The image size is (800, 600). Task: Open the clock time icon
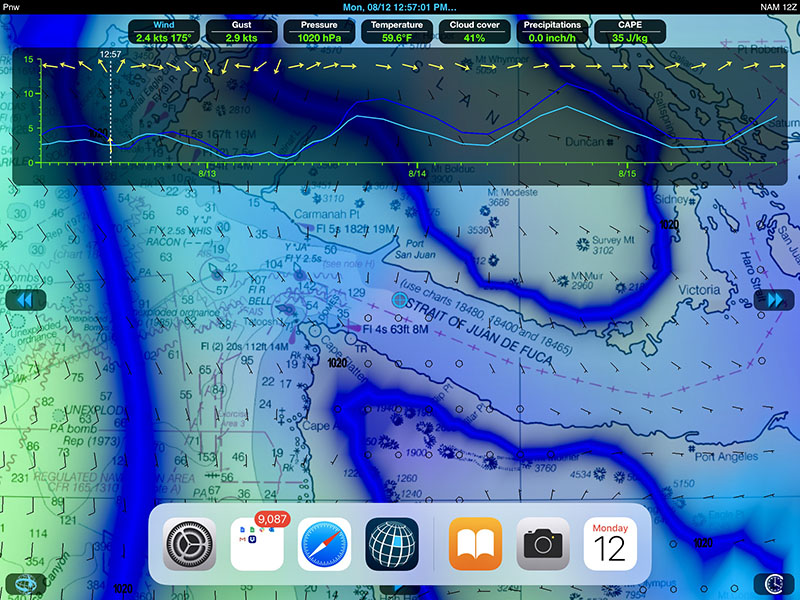[x=773, y=583]
